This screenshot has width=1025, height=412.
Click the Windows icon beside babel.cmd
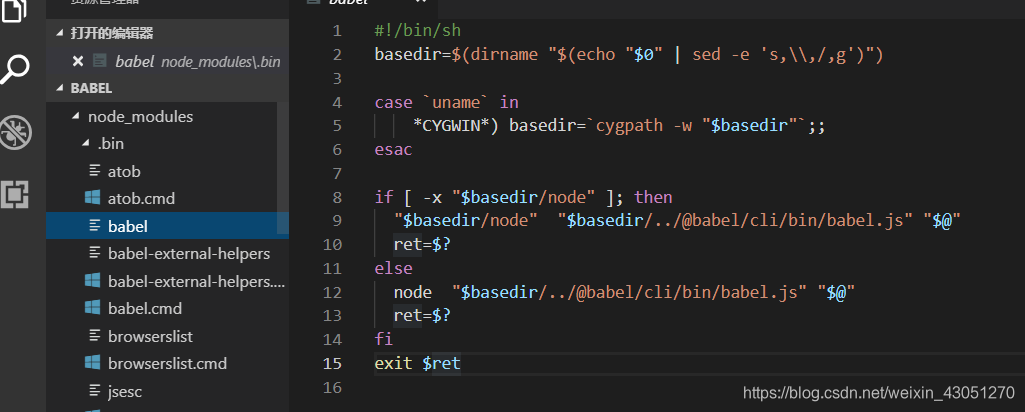[x=93, y=308]
